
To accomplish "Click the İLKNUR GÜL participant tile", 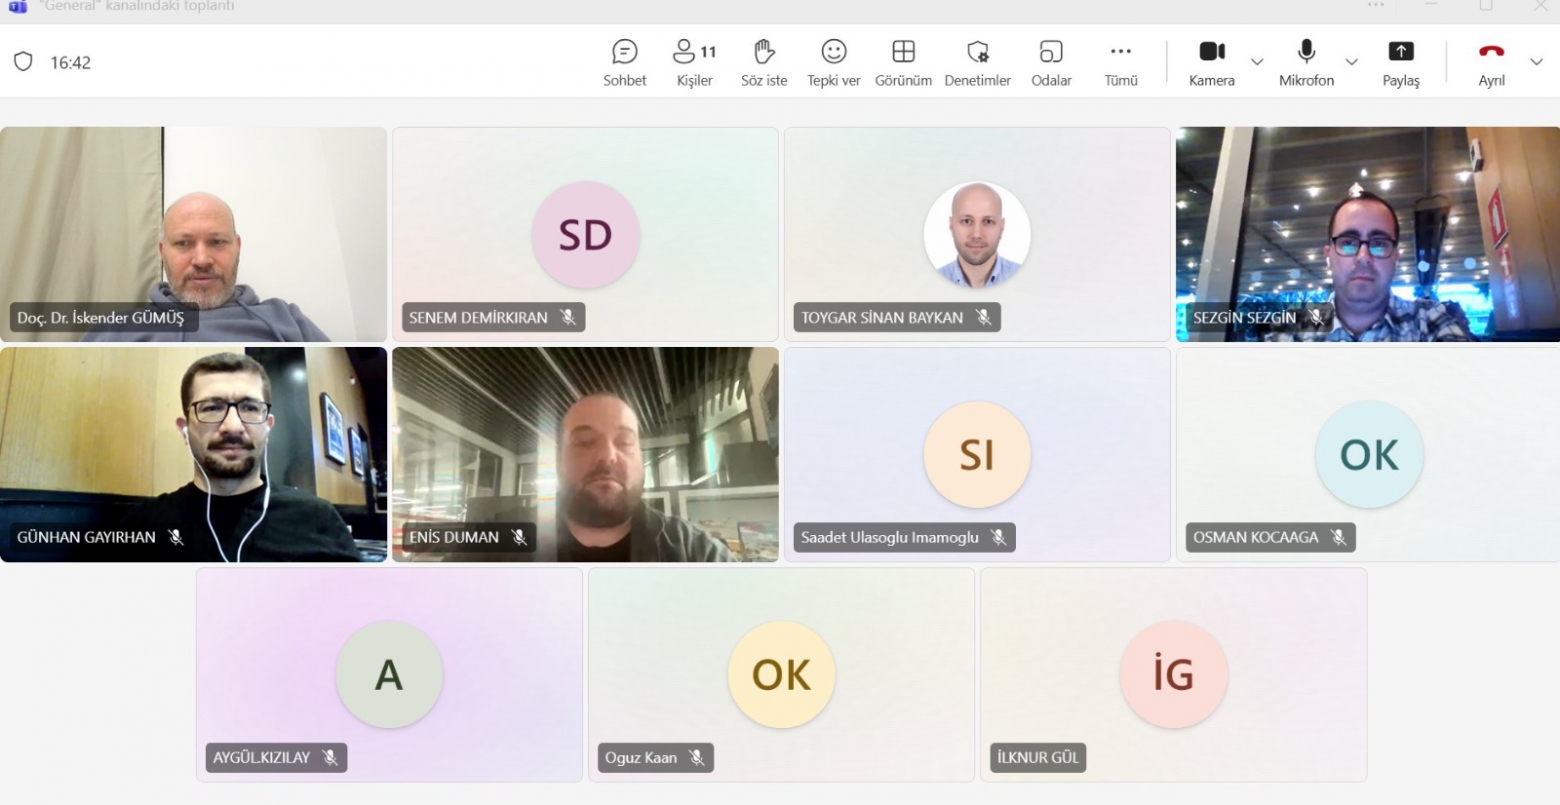I will pos(1173,675).
